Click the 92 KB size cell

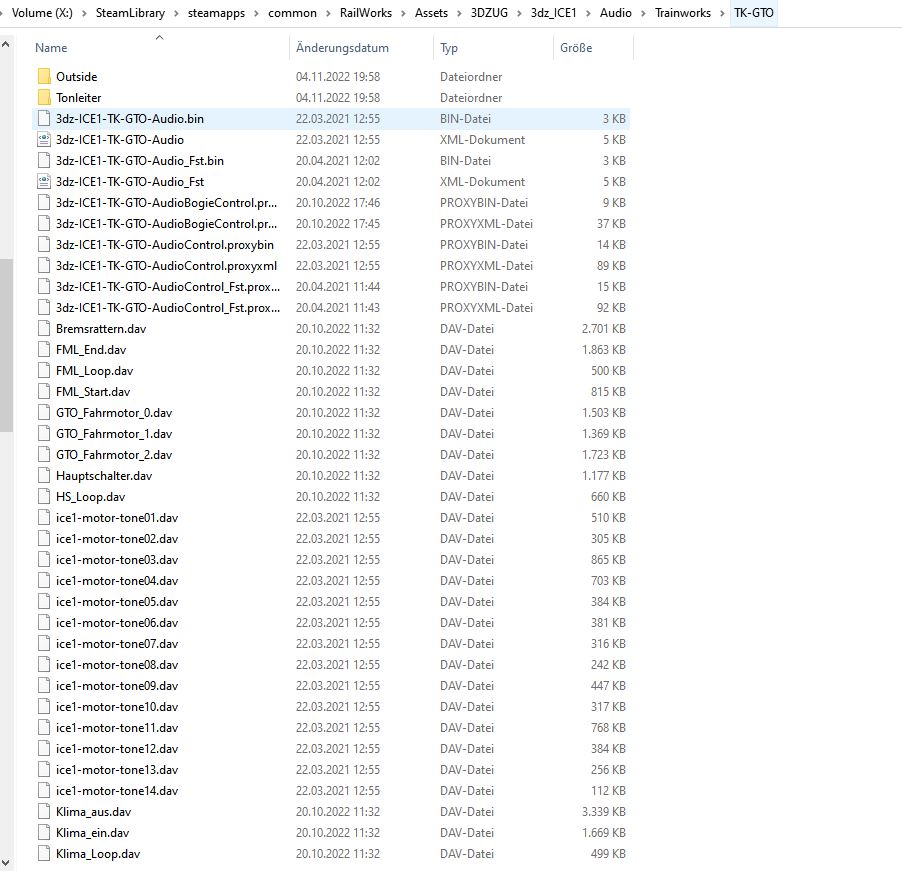pos(611,308)
